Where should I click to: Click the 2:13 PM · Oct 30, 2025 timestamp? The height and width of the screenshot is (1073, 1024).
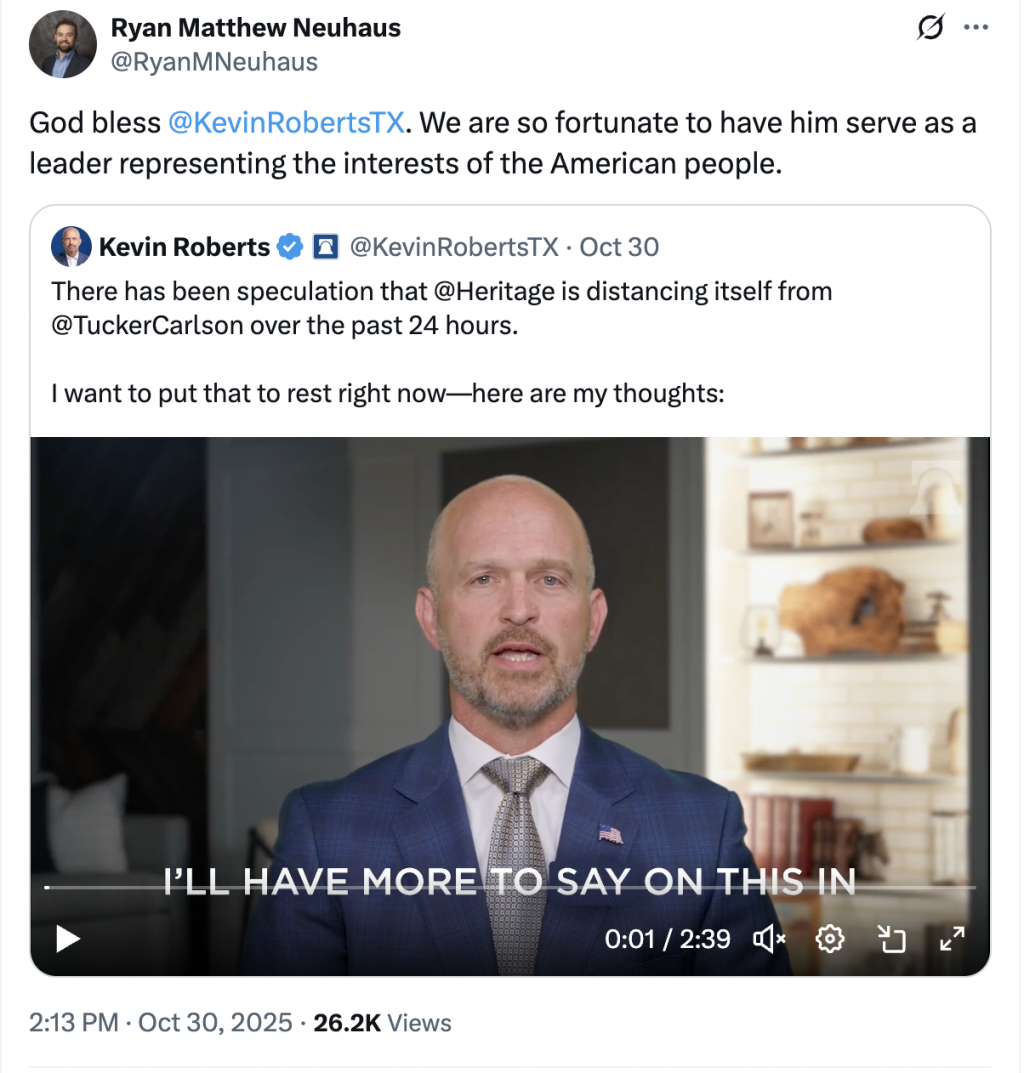[161, 1023]
